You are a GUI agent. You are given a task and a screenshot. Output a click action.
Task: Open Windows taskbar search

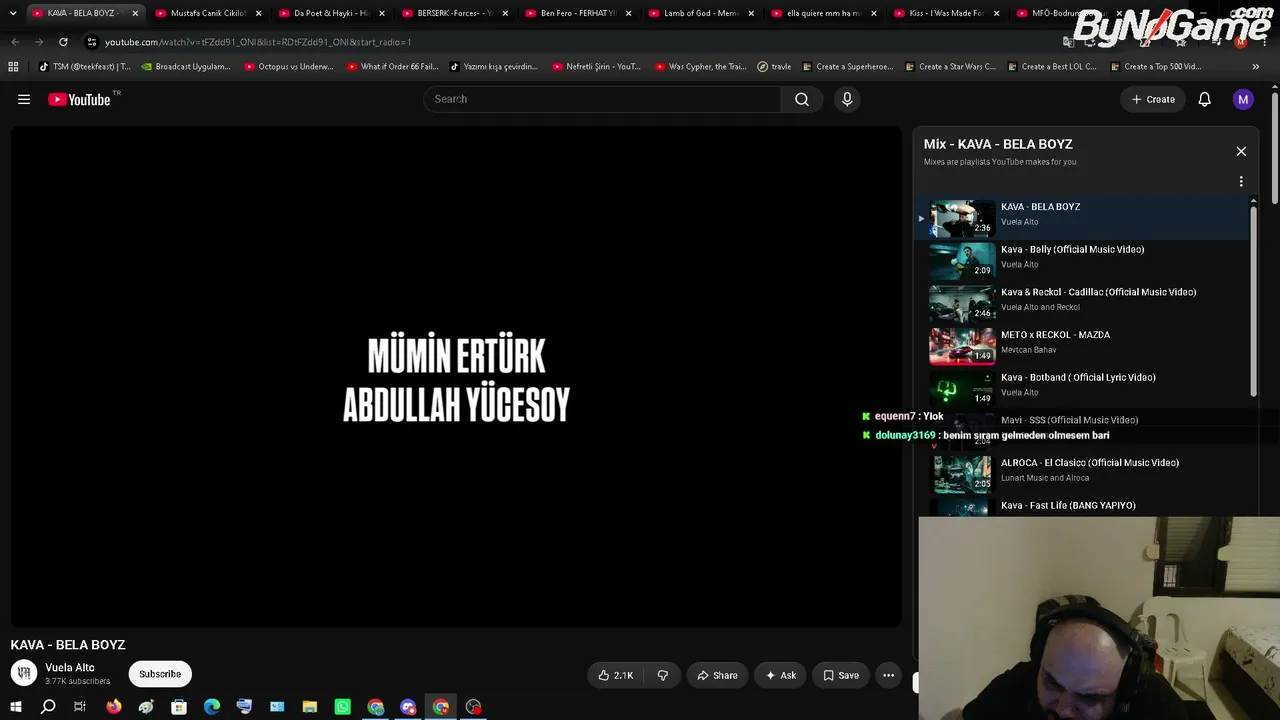pyautogui.click(x=48, y=707)
